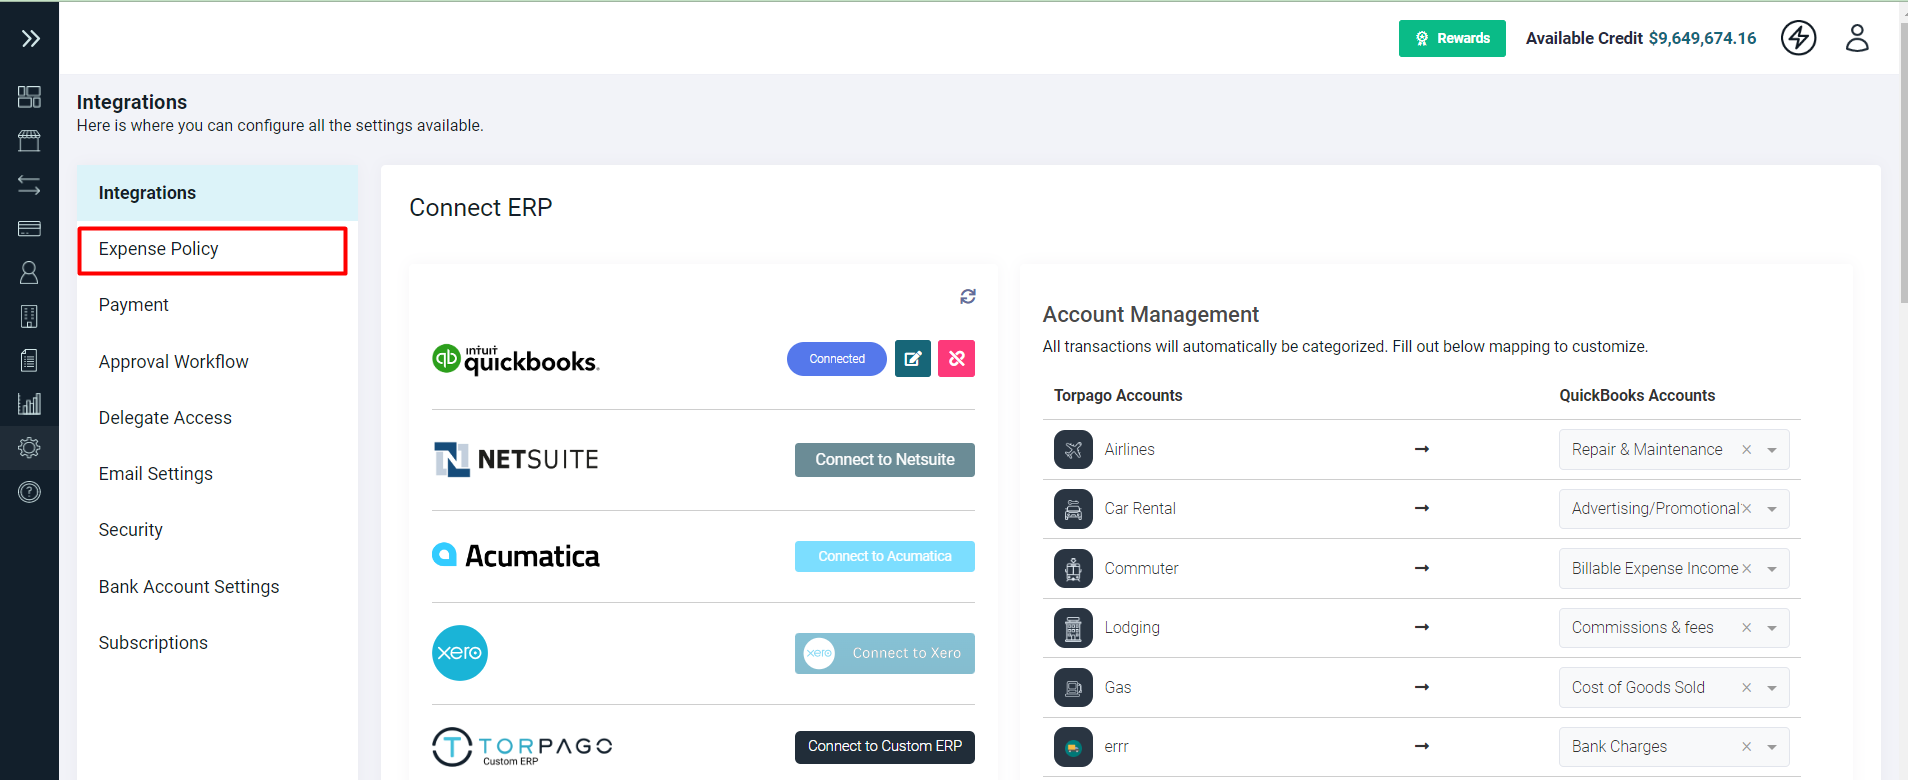Disconnect QuickBooks with the pink unlink icon
The image size is (1908, 780).
click(956, 359)
